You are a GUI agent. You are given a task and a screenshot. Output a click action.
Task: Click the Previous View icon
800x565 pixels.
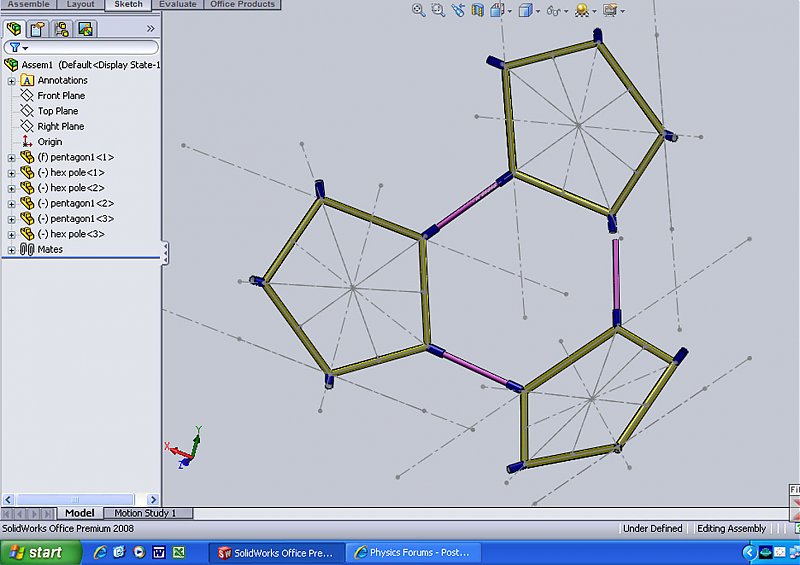click(458, 11)
